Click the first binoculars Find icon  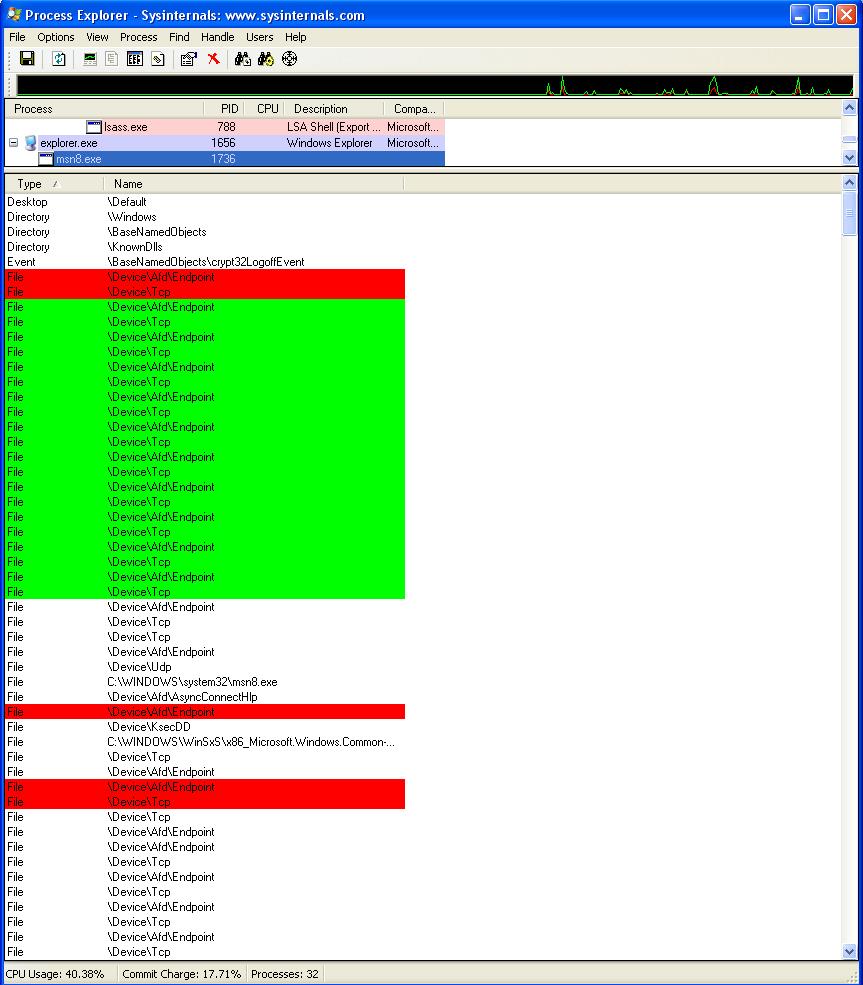click(242, 59)
